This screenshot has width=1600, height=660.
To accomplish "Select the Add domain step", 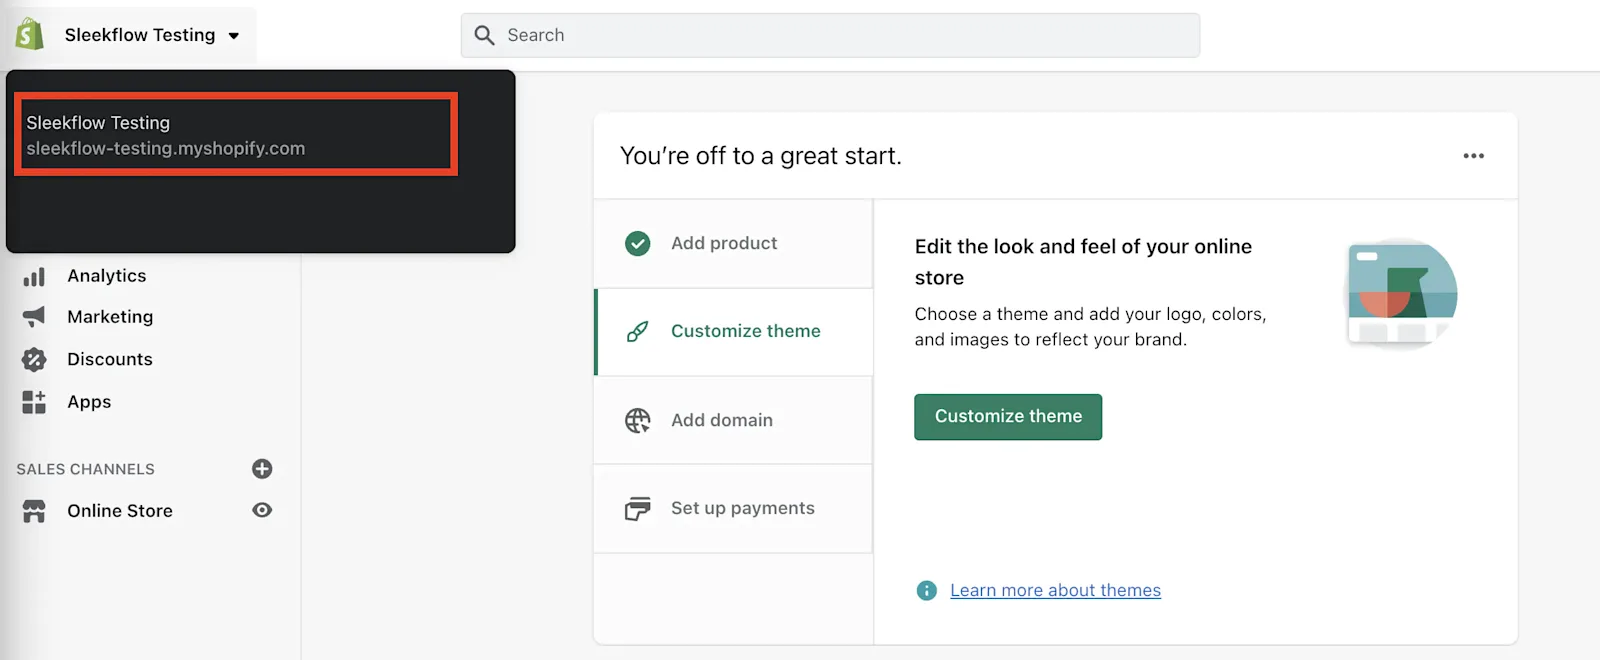I will 733,420.
